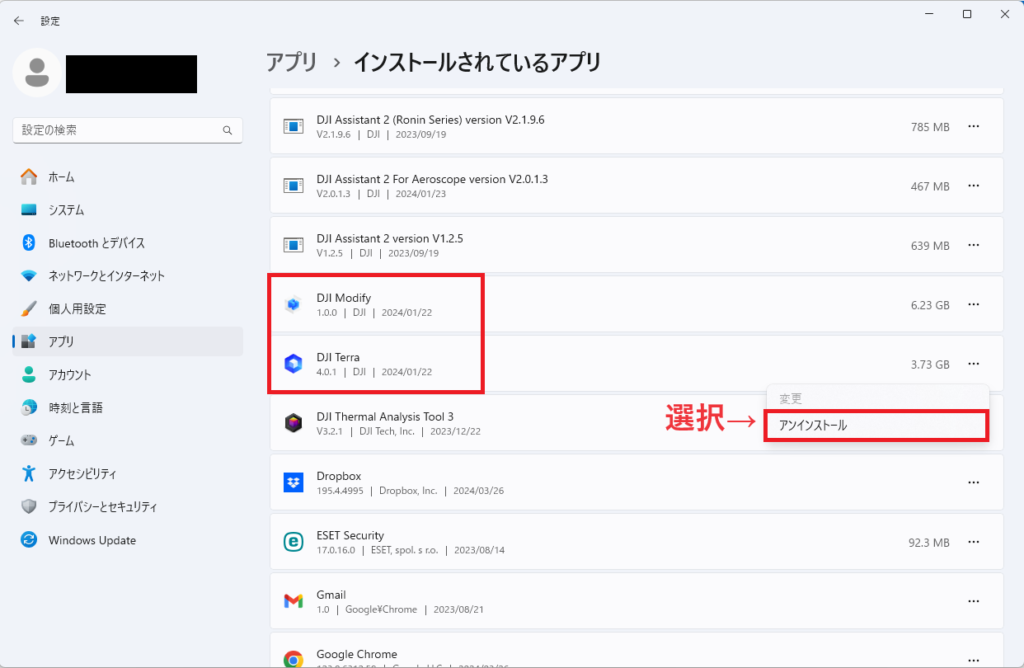1024x668 pixels.
Task: Open Windows Update in the sidebar
Action: [127, 540]
